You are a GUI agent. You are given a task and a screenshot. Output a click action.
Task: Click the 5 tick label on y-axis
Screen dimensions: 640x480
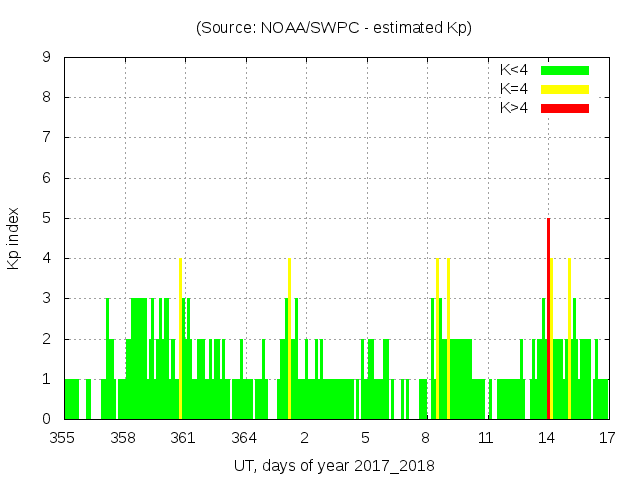click(47, 218)
